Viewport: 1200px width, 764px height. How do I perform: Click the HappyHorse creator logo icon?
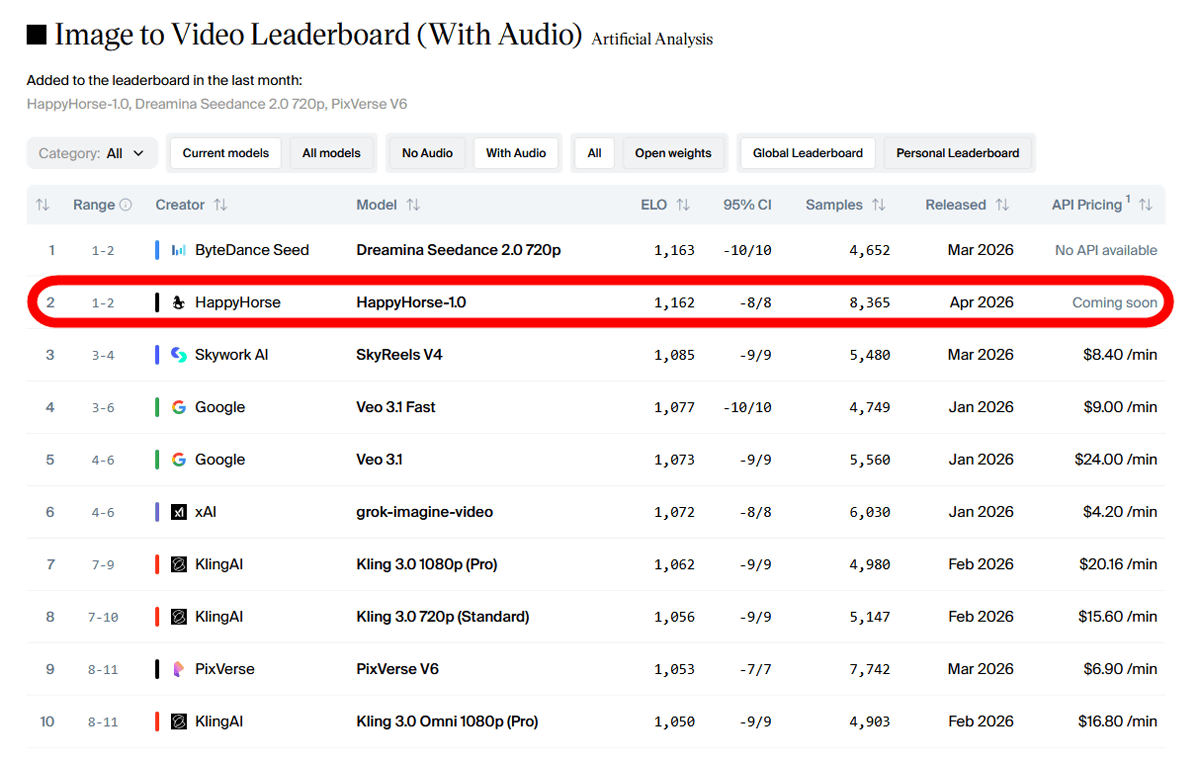click(x=179, y=303)
